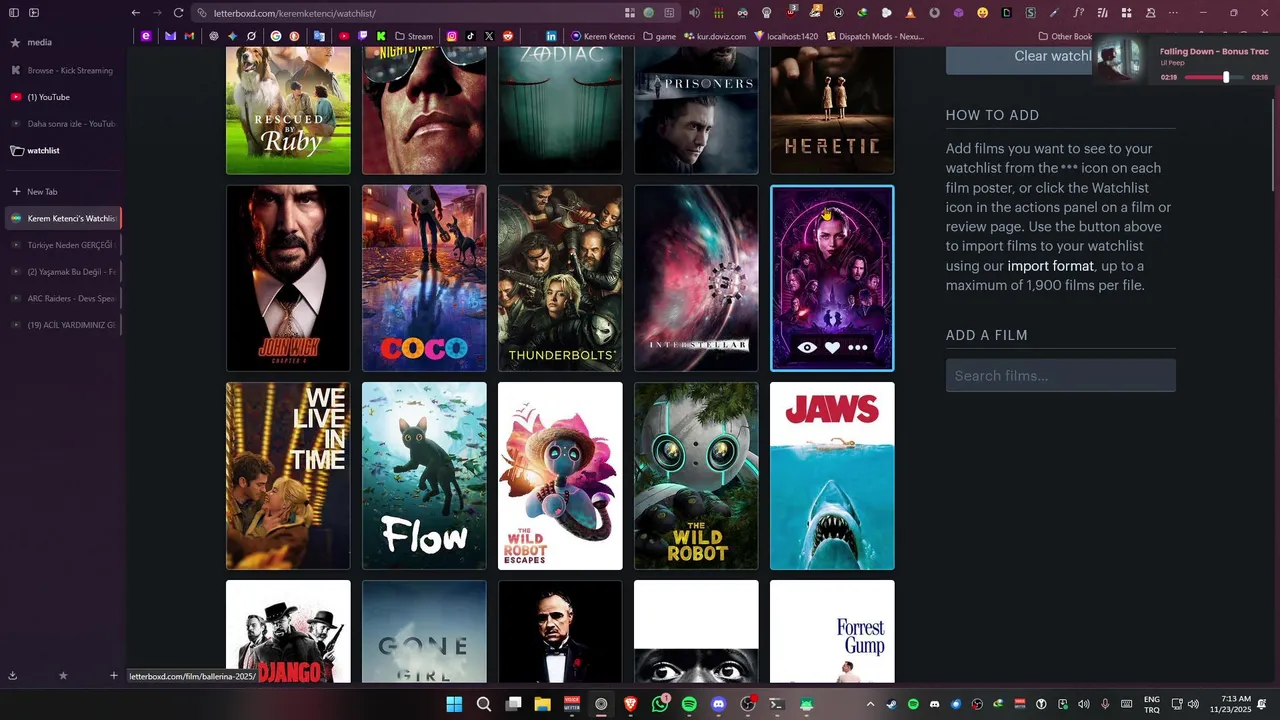
Task: Open the localhost:1420 bookmark
Action: click(x=786, y=36)
